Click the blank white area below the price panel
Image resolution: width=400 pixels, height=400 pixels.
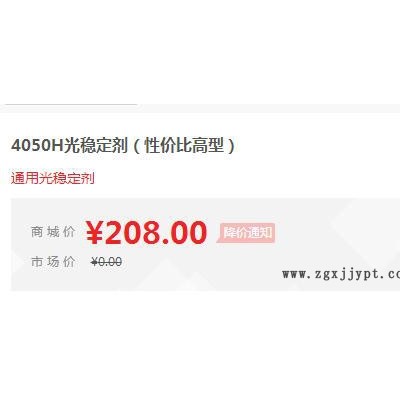tap(200, 345)
